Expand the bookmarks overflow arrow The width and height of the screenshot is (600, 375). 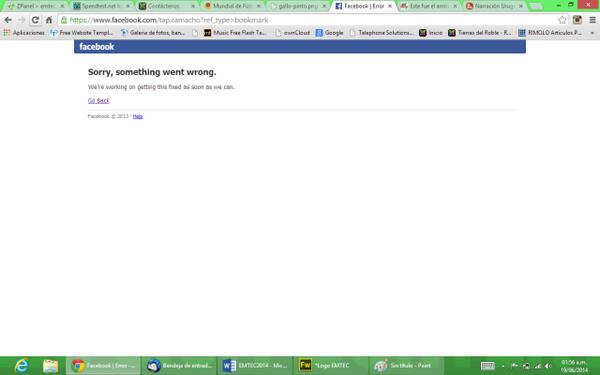[x=592, y=33]
